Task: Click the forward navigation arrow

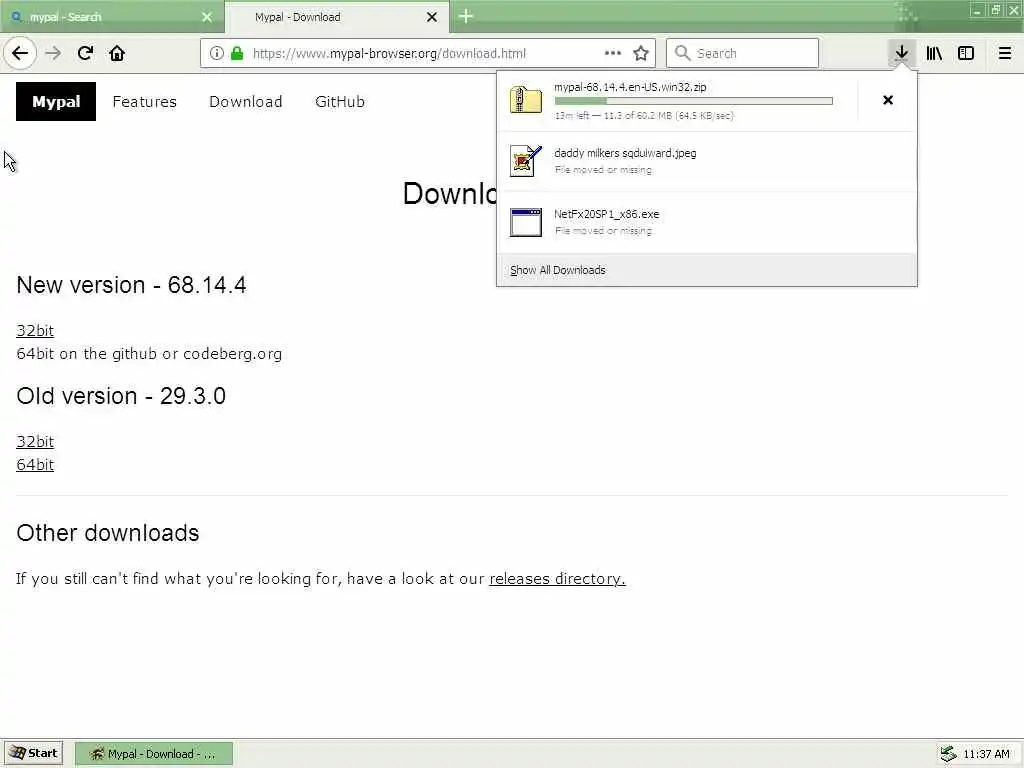Action: click(x=53, y=54)
